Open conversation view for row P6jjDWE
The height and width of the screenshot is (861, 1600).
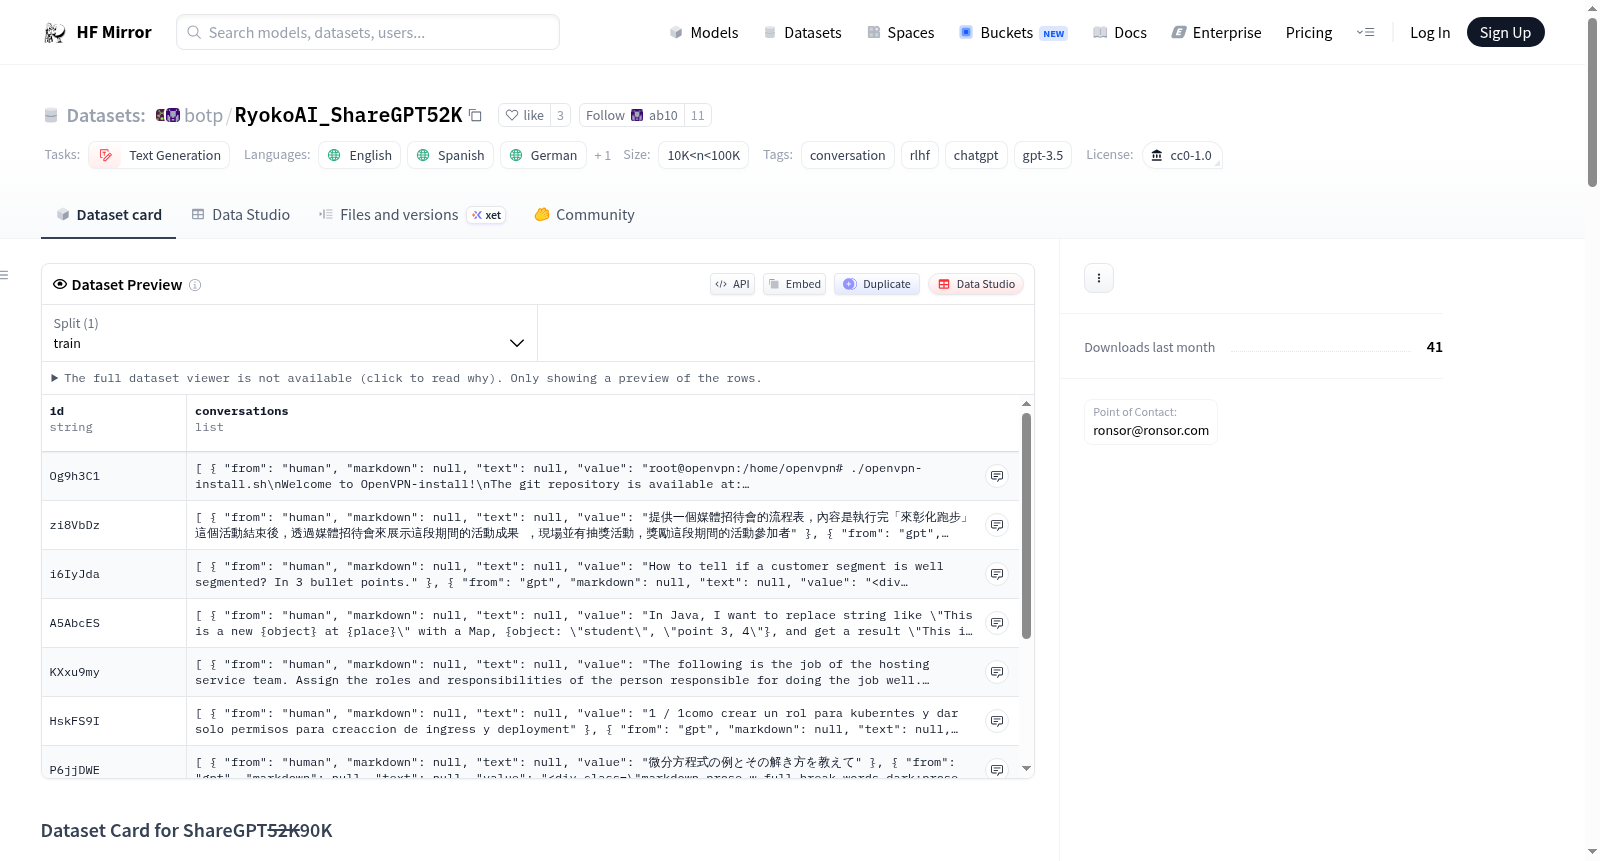(997, 769)
